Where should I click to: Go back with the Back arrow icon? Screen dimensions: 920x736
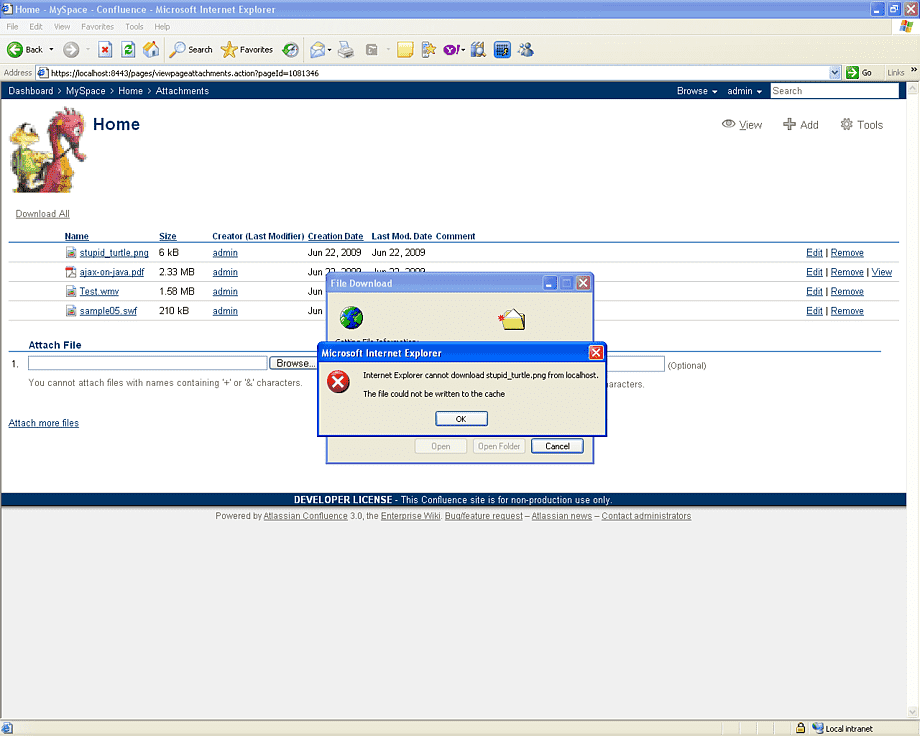15,50
